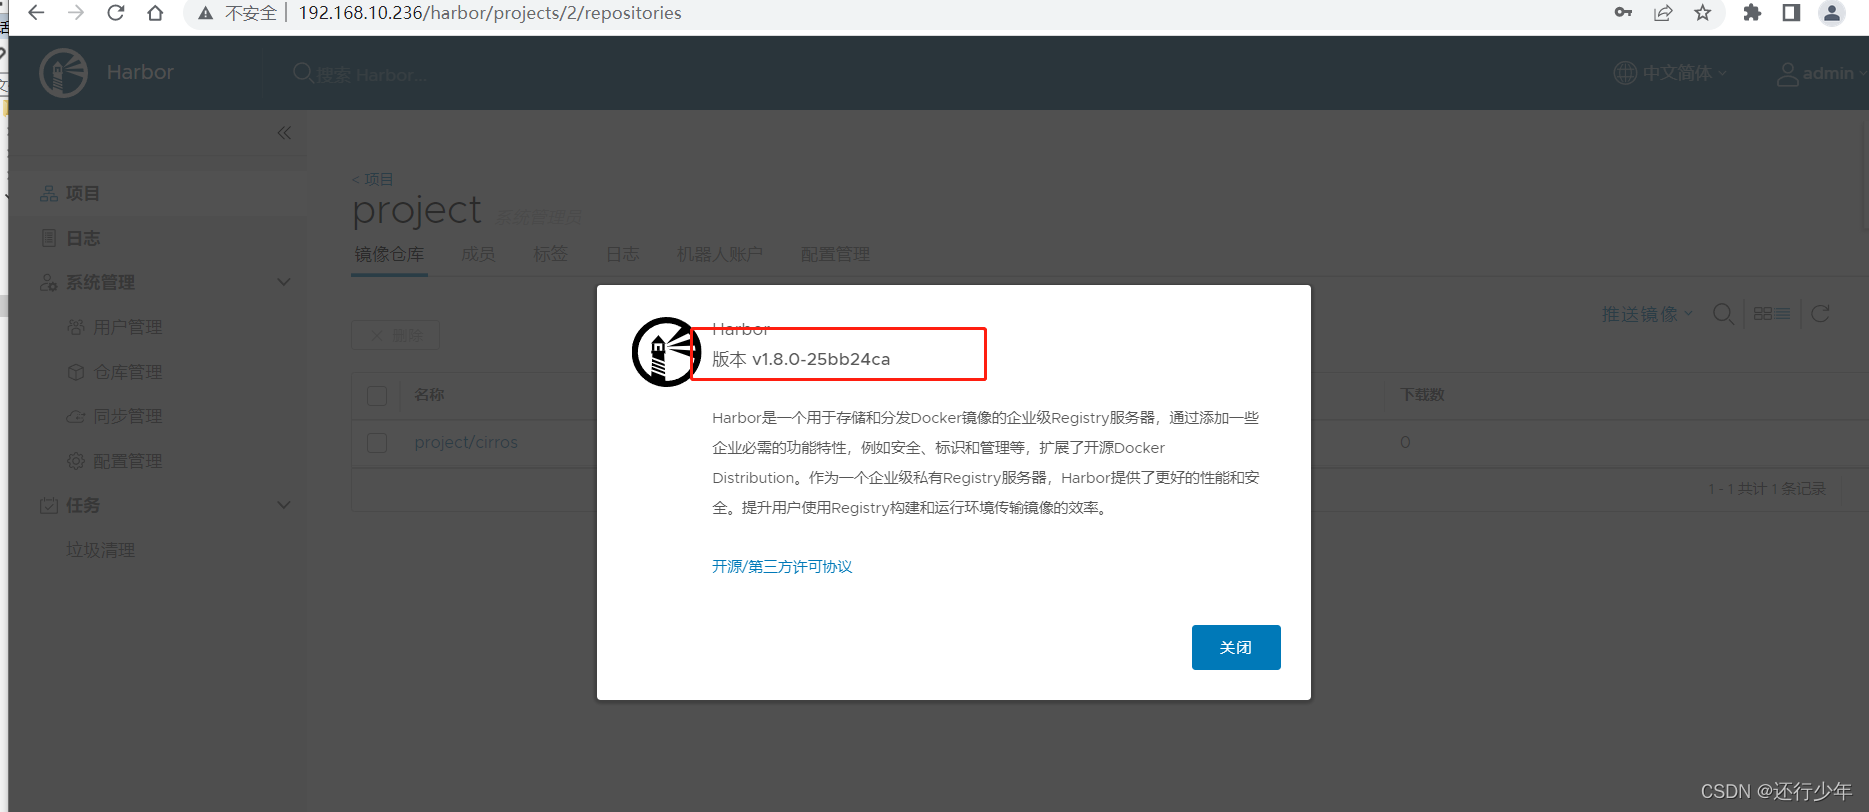
Task: Select the 镜像仓库 tab
Action: tap(389, 254)
